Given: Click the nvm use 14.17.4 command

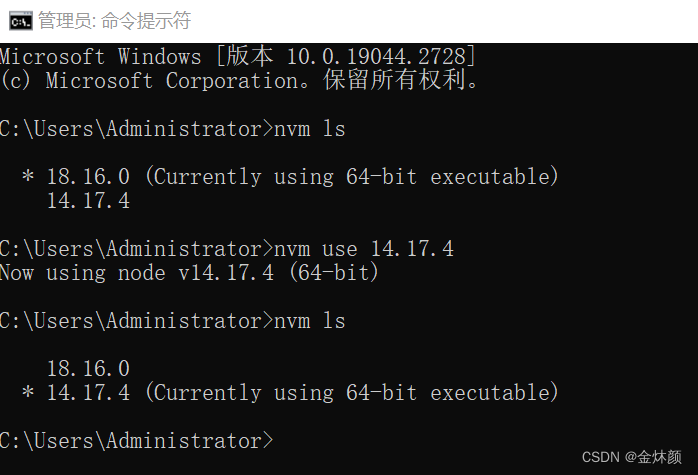Looking at the screenshot, I should click(364, 249).
